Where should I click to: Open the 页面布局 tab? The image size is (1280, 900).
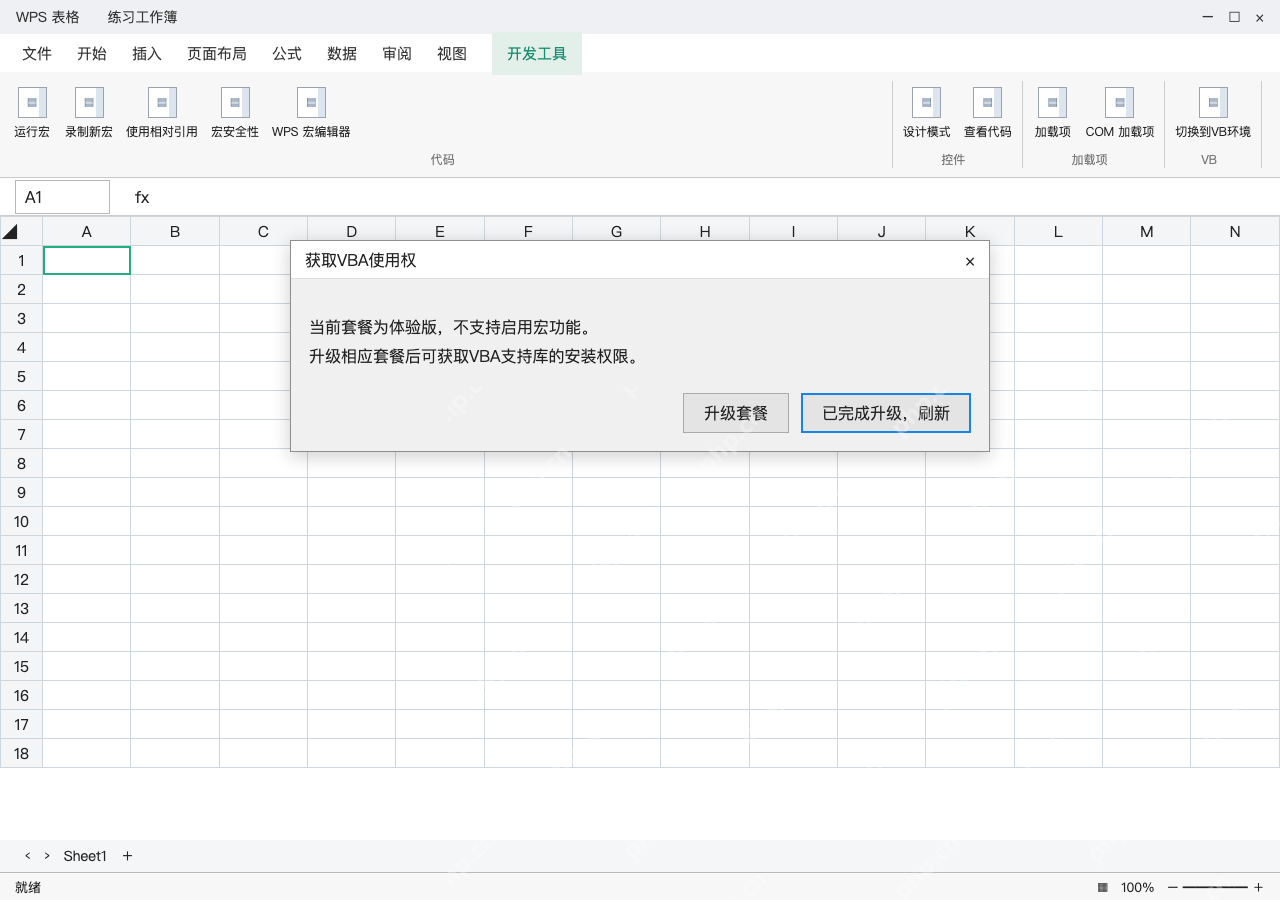pos(217,54)
